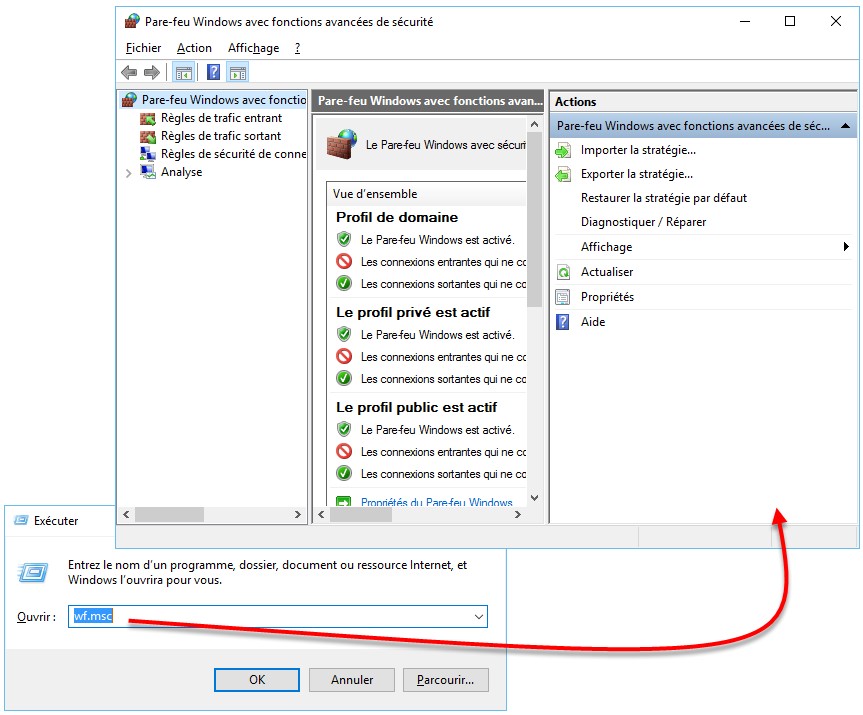
Task: Click the blue help toolbar icon
Action: [x=213, y=72]
